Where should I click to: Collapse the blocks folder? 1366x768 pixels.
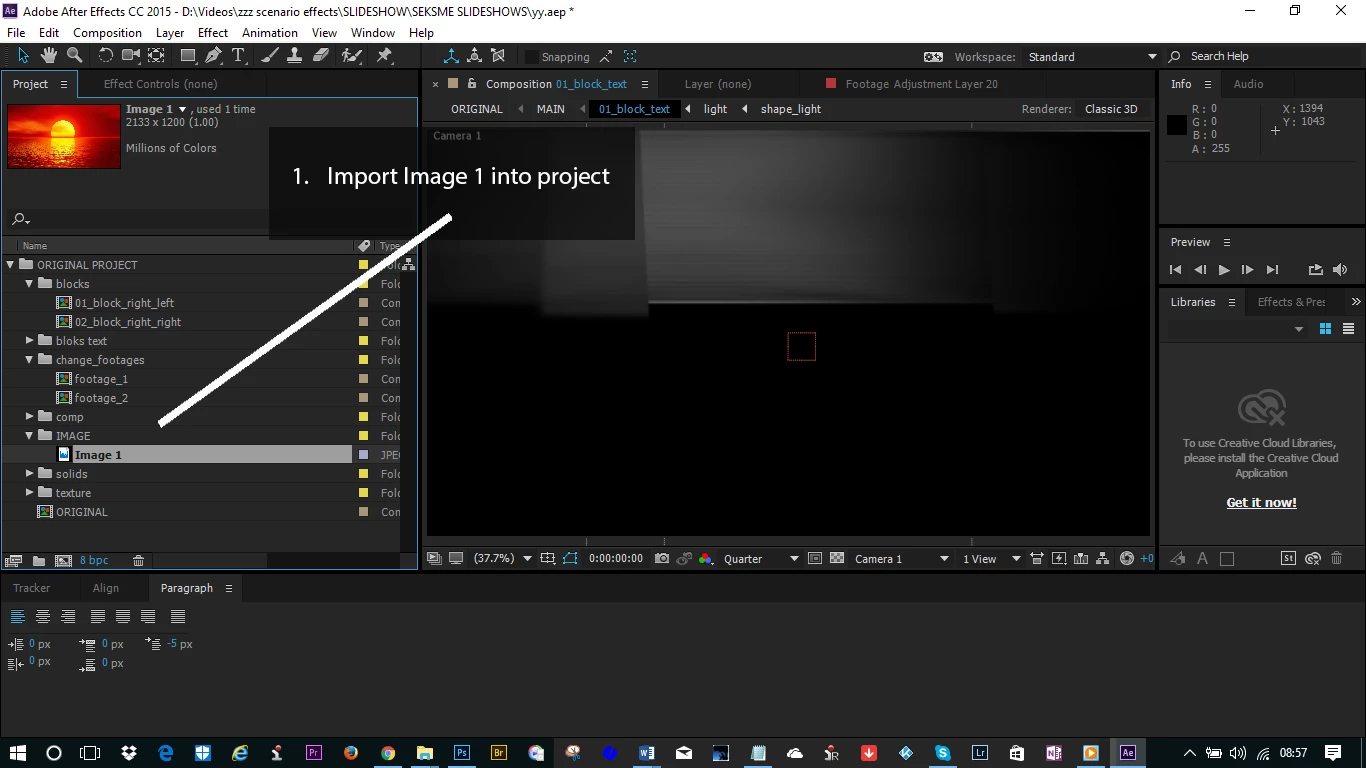[x=30, y=284]
